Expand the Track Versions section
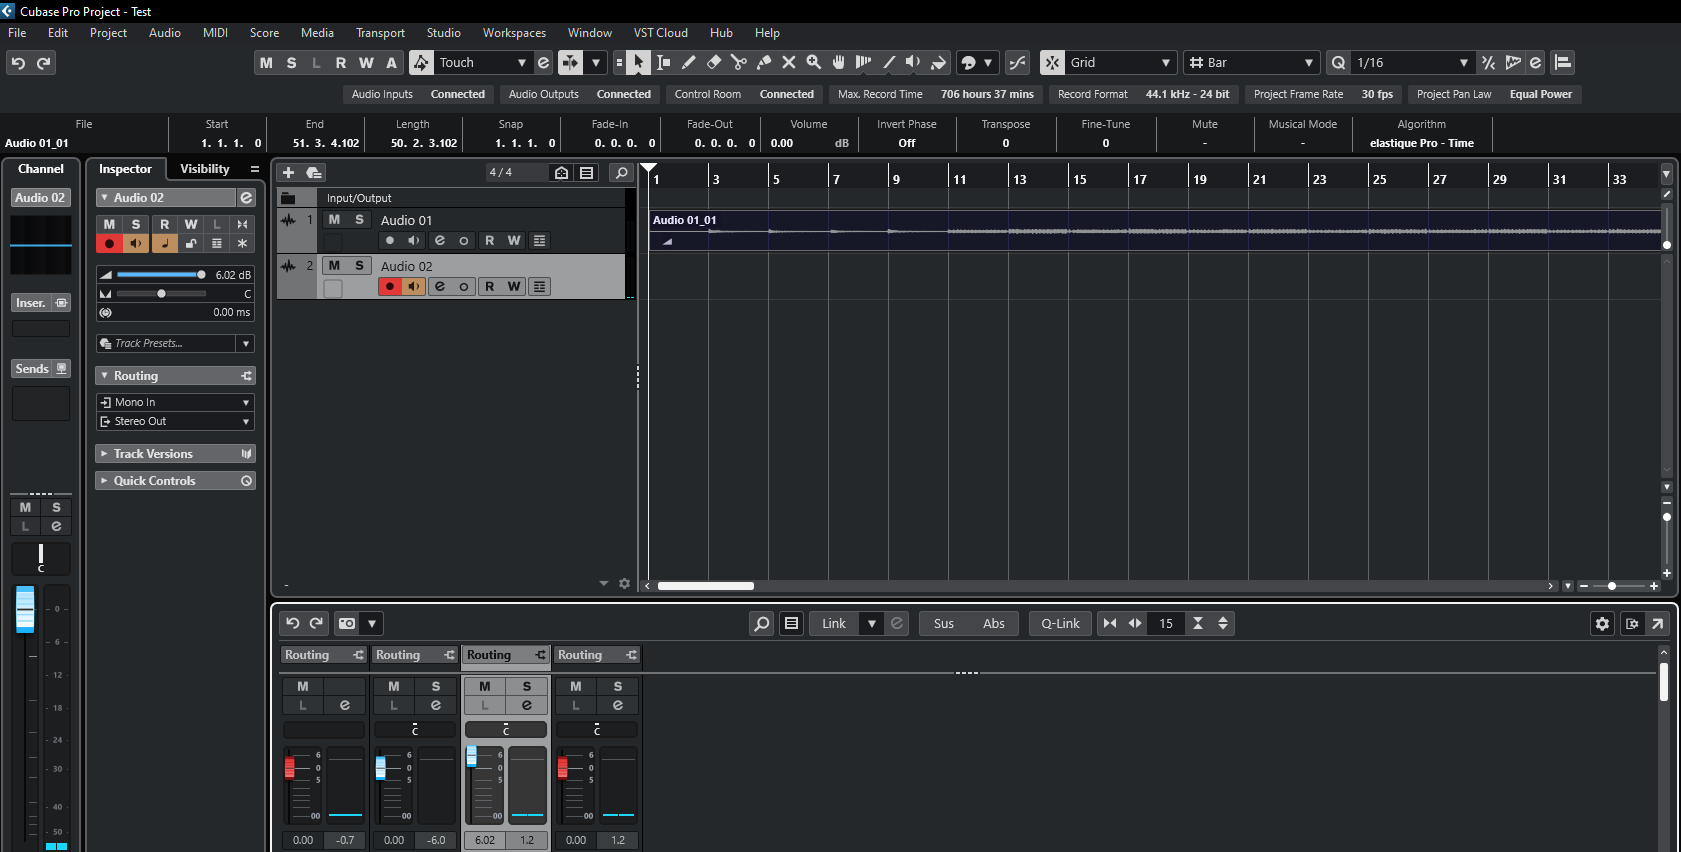This screenshot has height=852, width=1681. (175, 454)
